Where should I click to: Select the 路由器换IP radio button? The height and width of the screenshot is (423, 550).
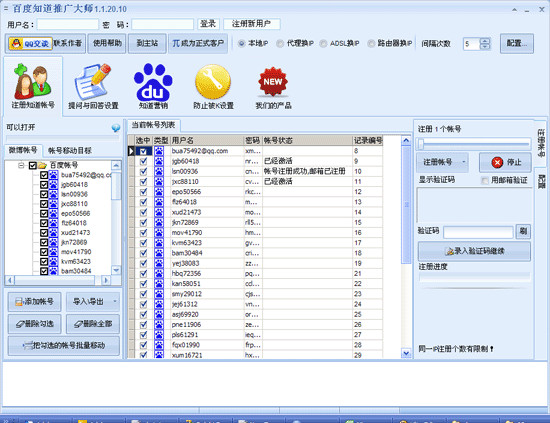[371, 43]
